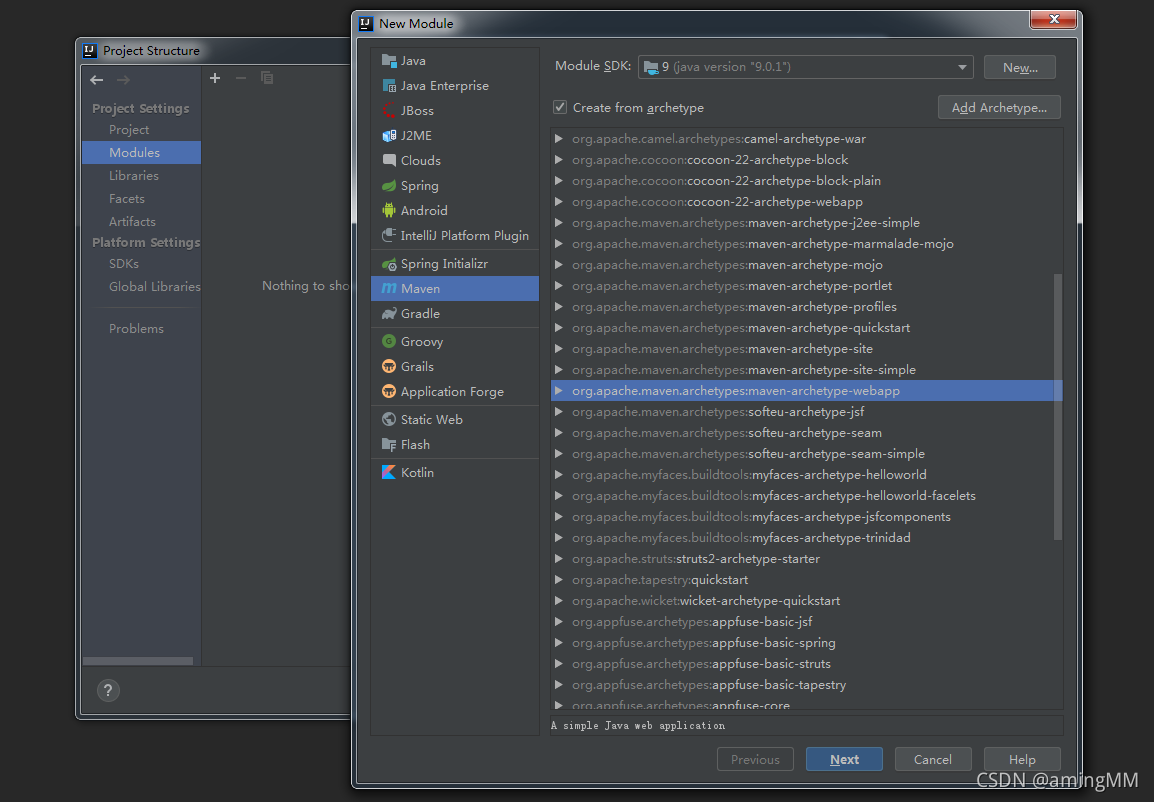
Task: Click the Cancel button
Action: pyautogui.click(x=933, y=759)
